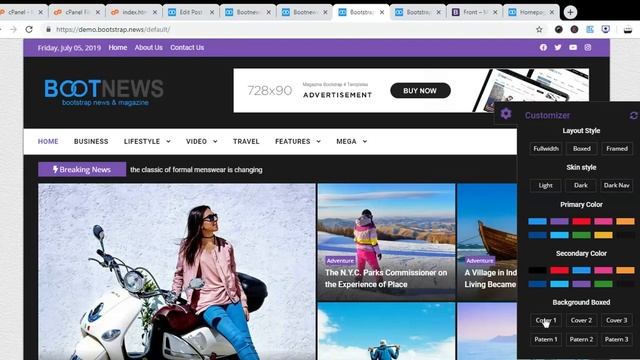This screenshot has width=640, height=360.
Task: Pick green primary color swatch
Action: pos(581,235)
